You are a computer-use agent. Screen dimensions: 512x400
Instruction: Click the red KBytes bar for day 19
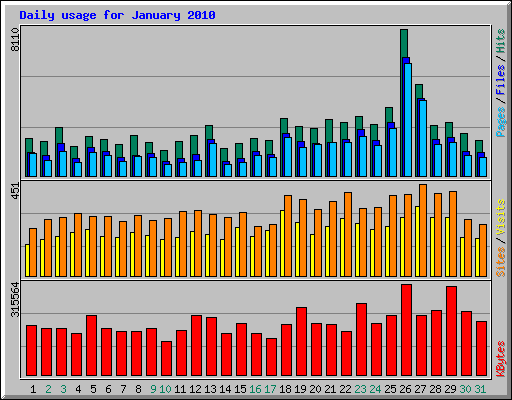[301, 342]
